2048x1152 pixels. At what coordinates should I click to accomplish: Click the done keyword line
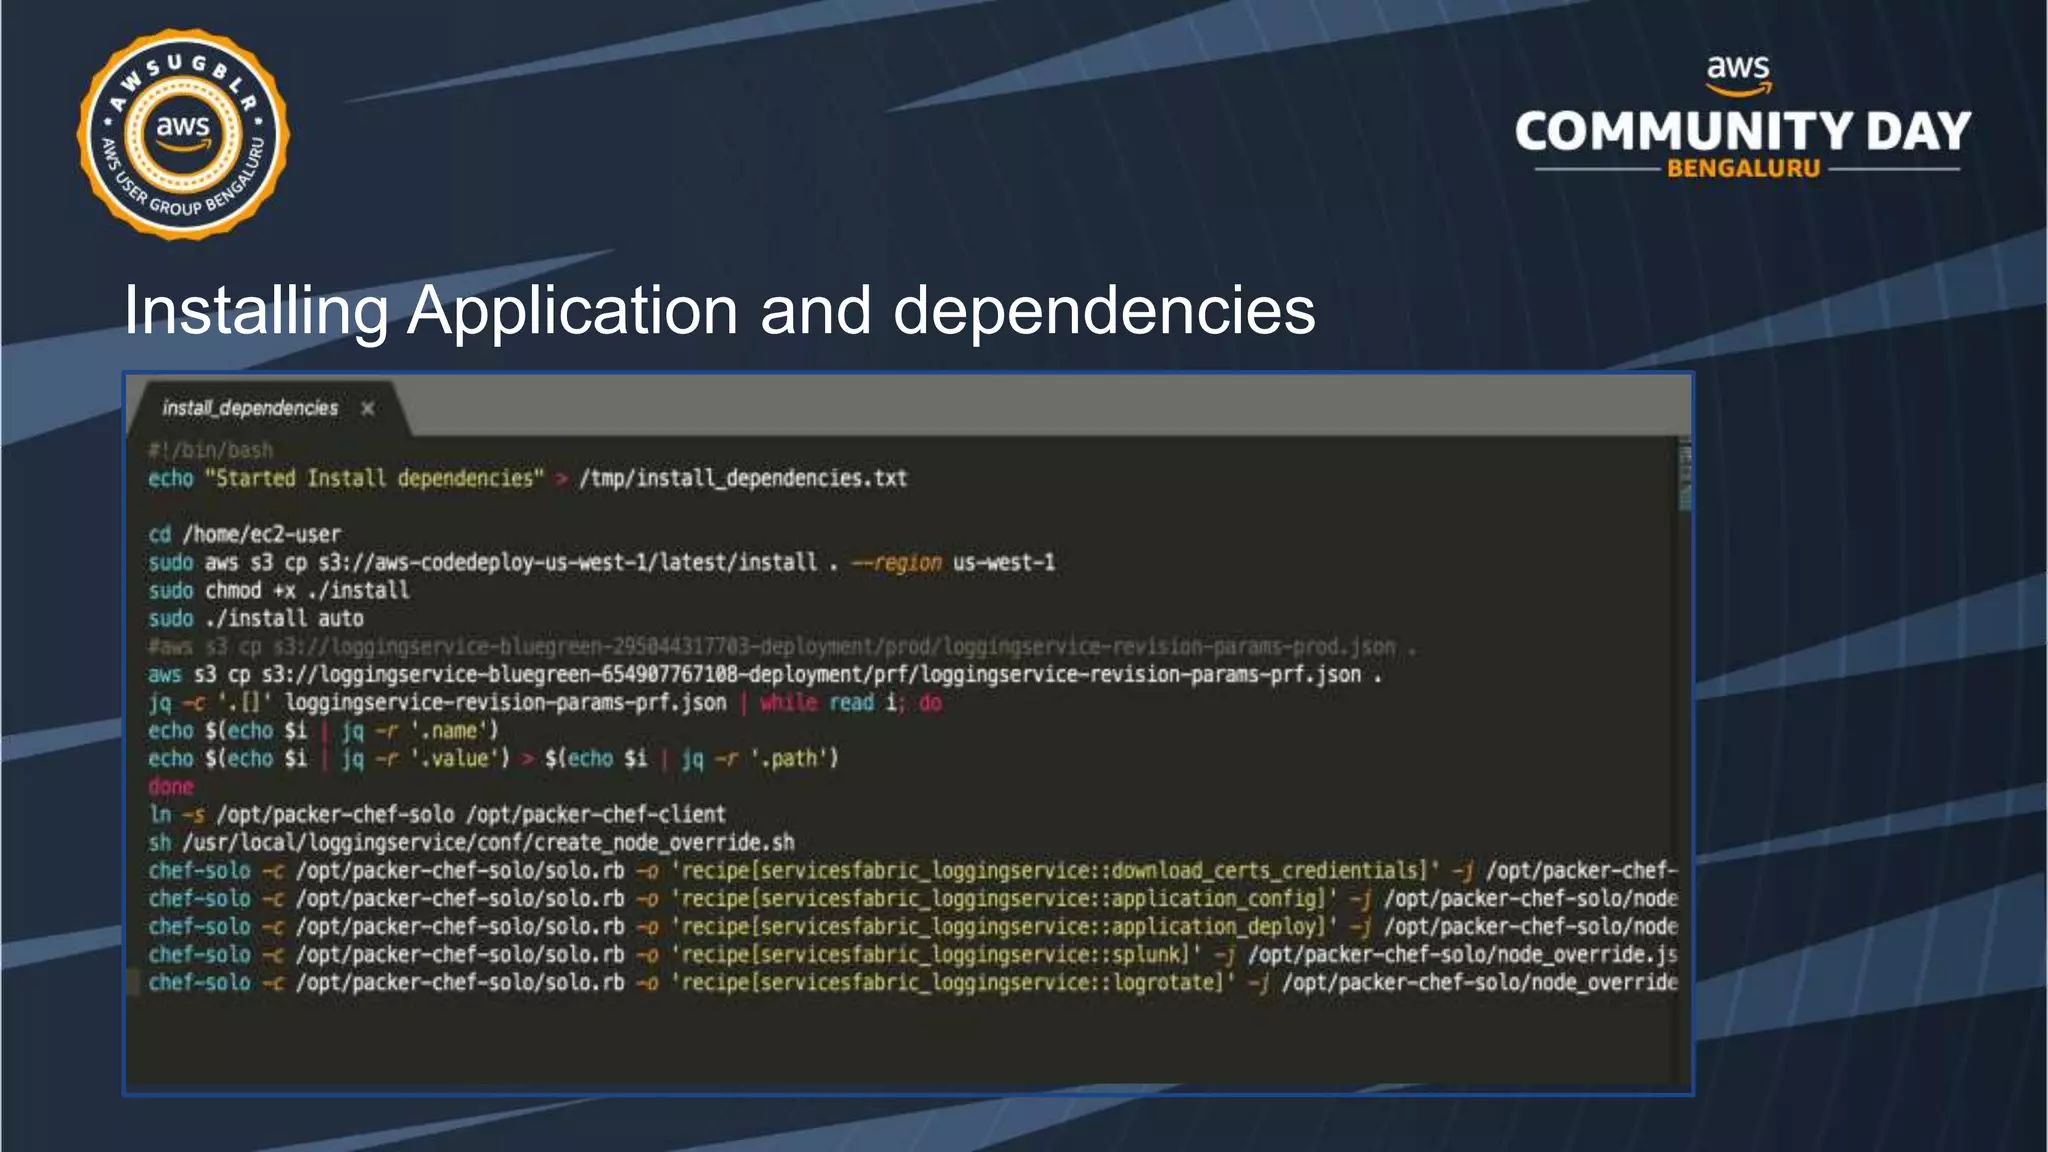[x=170, y=786]
